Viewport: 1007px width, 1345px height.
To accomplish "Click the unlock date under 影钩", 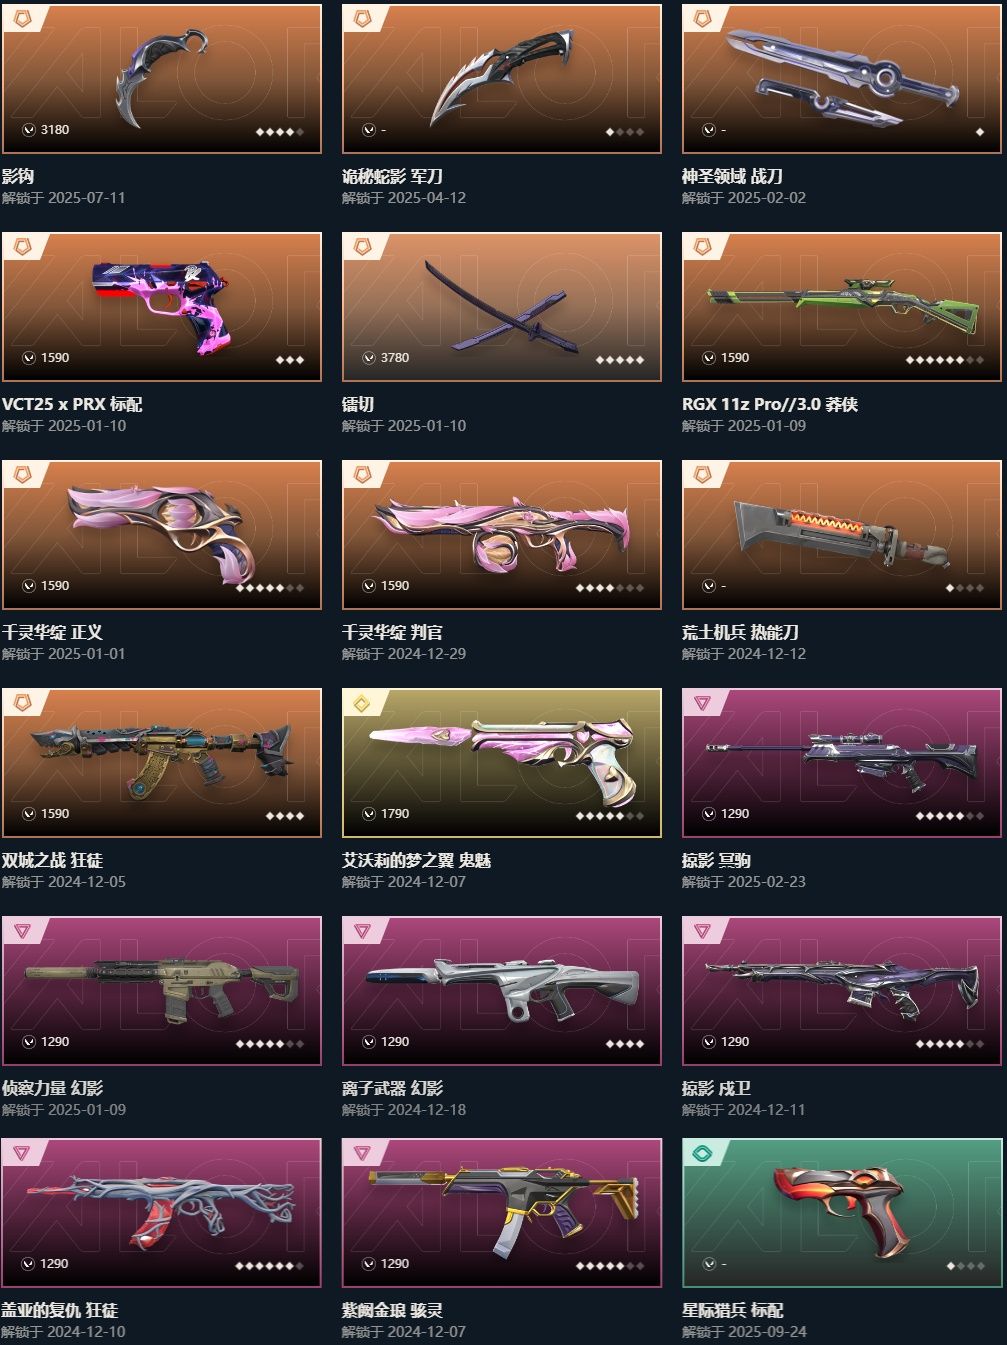I will (64, 198).
